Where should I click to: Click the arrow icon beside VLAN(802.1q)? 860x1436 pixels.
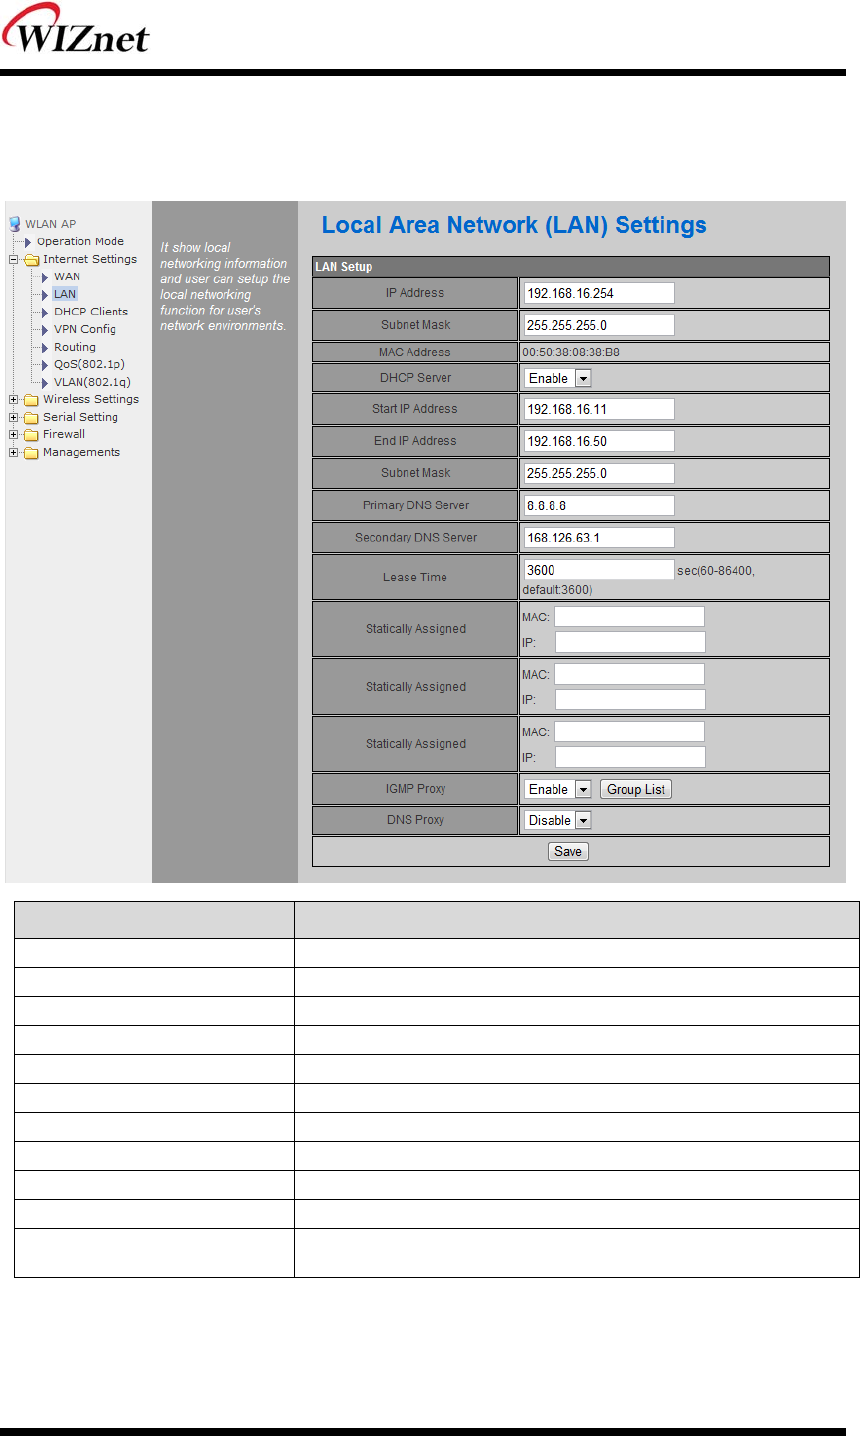tap(45, 382)
